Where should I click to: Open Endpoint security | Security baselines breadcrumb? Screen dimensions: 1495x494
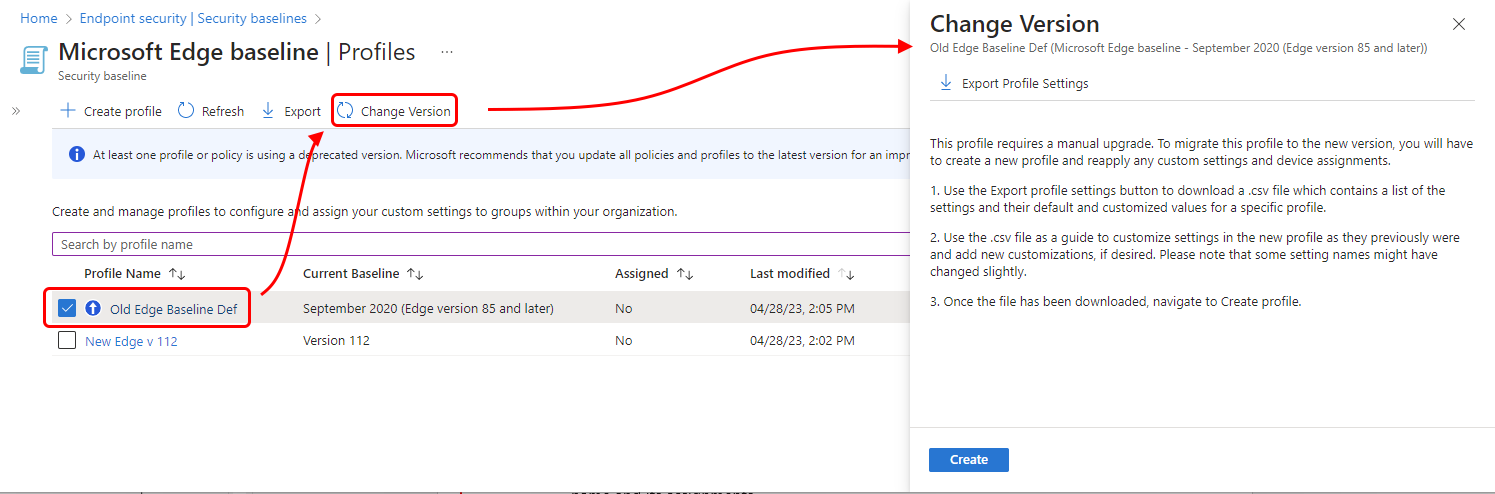point(192,18)
